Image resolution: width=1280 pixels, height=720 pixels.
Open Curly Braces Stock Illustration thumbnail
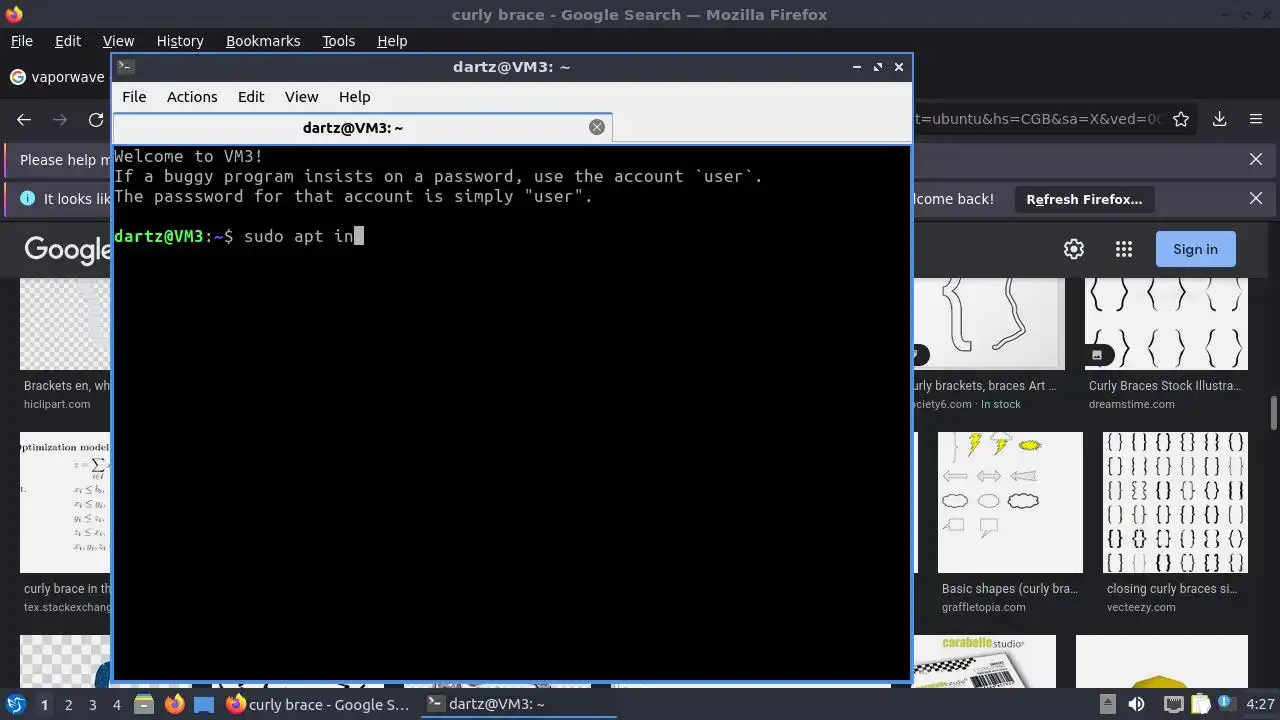click(x=1166, y=324)
